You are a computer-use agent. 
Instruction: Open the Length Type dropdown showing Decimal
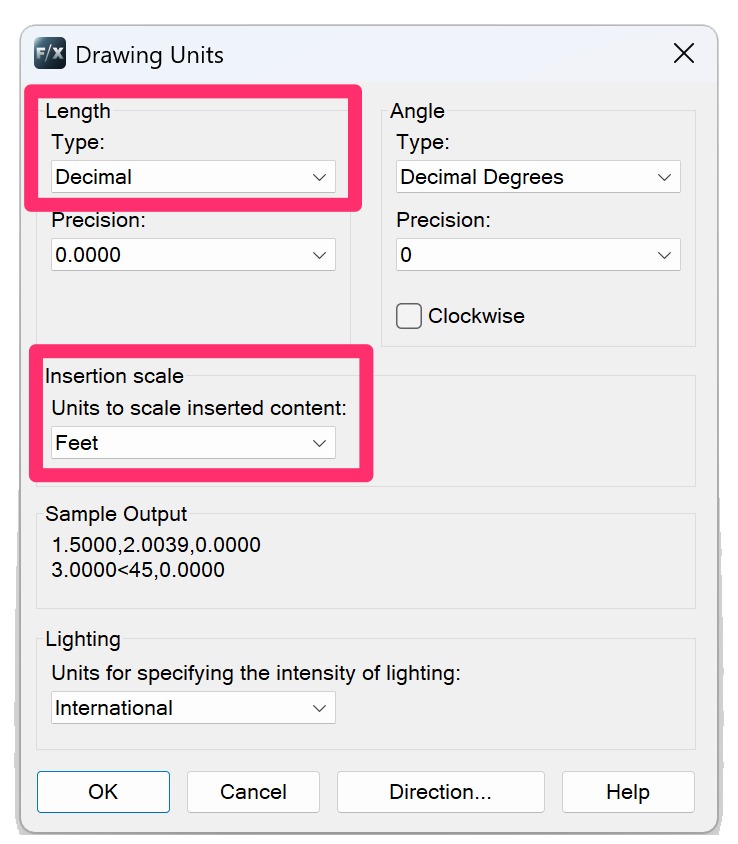[193, 177]
